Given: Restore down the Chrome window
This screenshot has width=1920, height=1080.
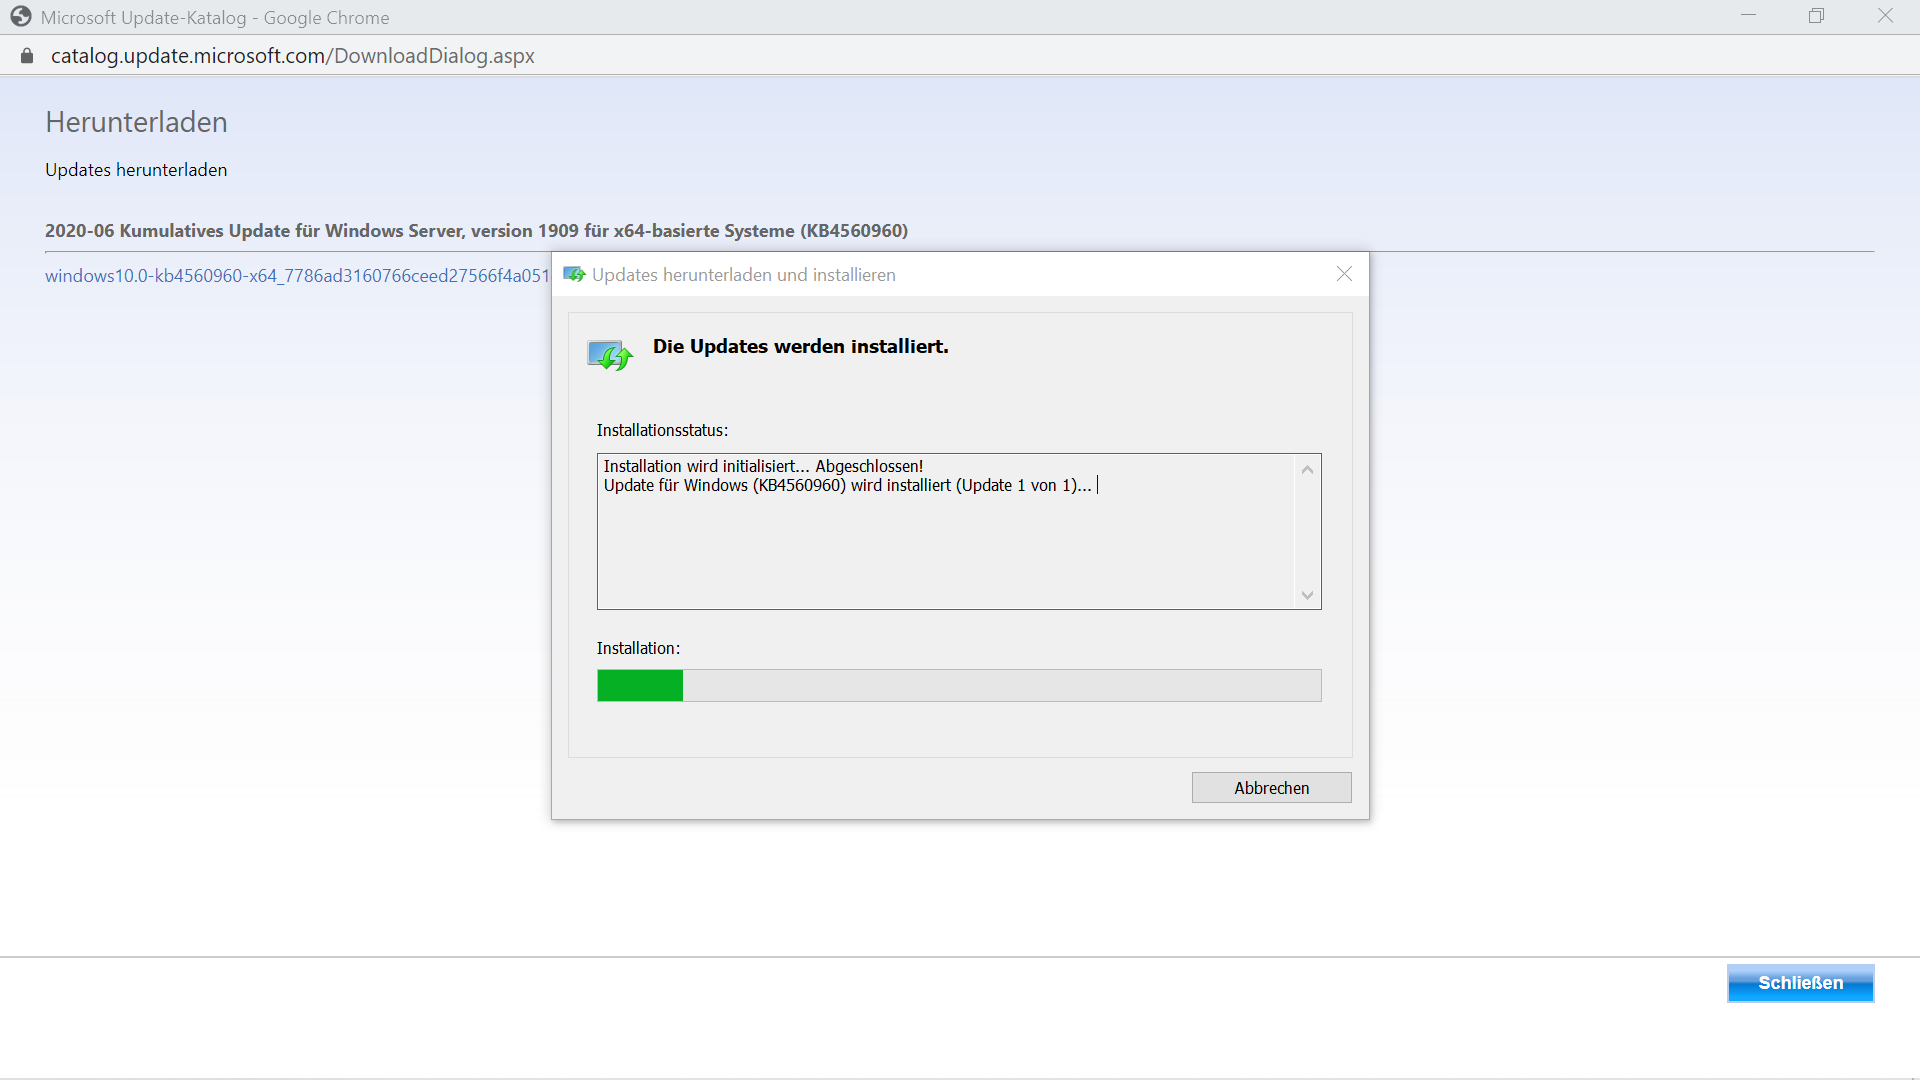Looking at the screenshot, I should click(1816, 16).
